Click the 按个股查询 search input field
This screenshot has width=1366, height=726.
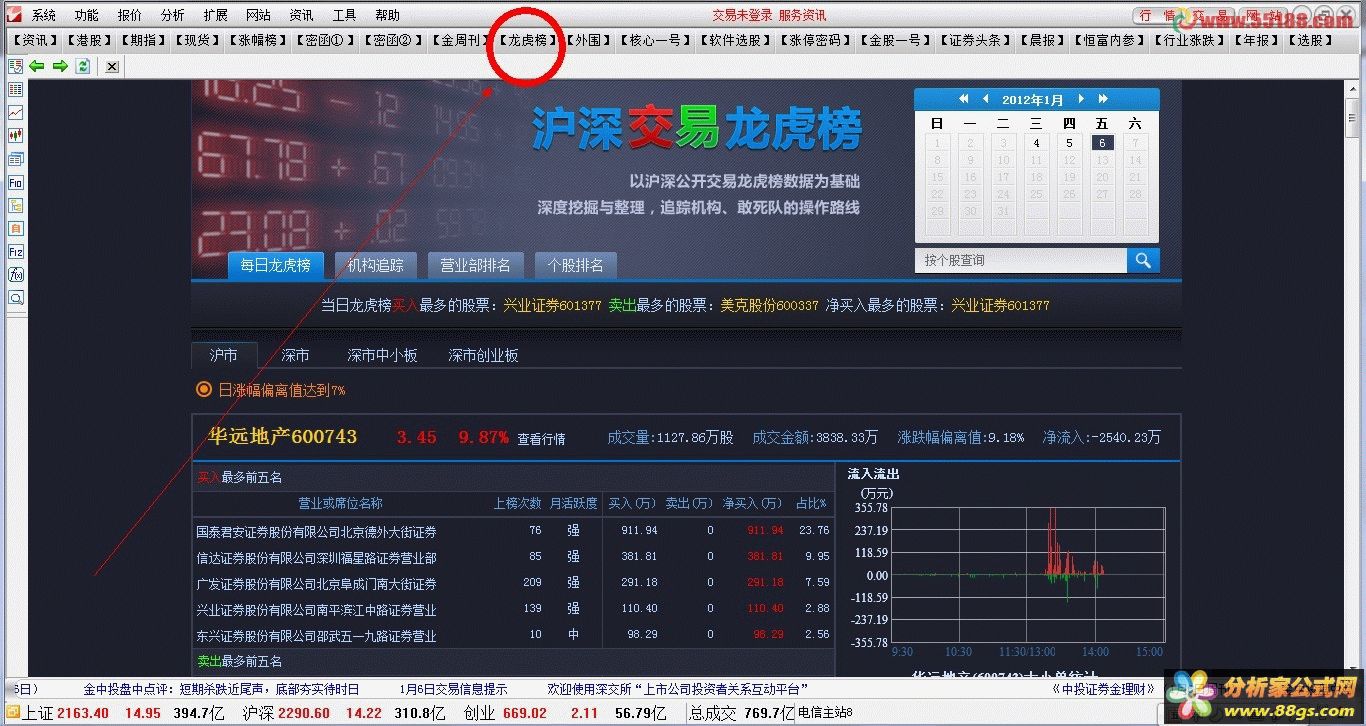tap(1021, 260)
